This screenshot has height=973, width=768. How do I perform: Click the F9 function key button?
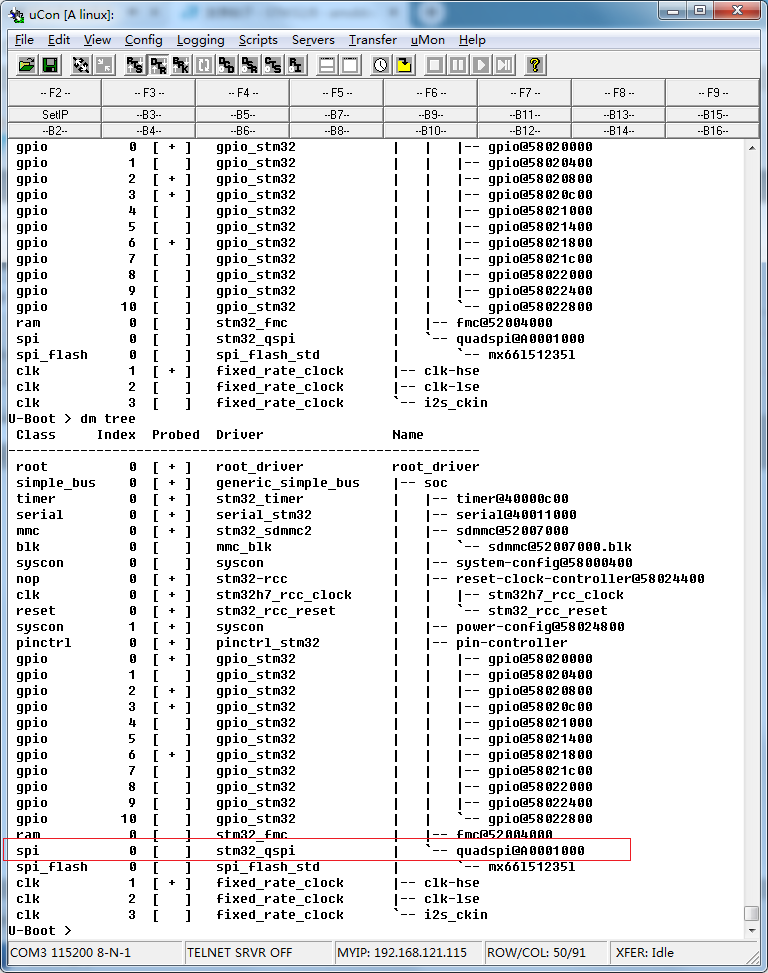click(x=713, y=92)
